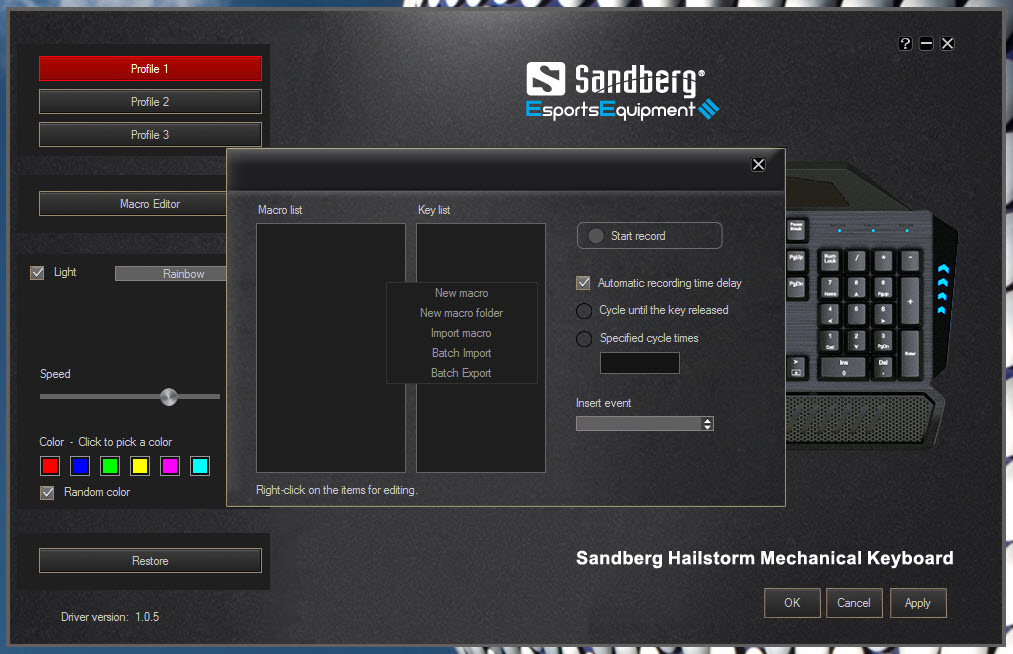Select Specified cycle times option

coord(584,339)
